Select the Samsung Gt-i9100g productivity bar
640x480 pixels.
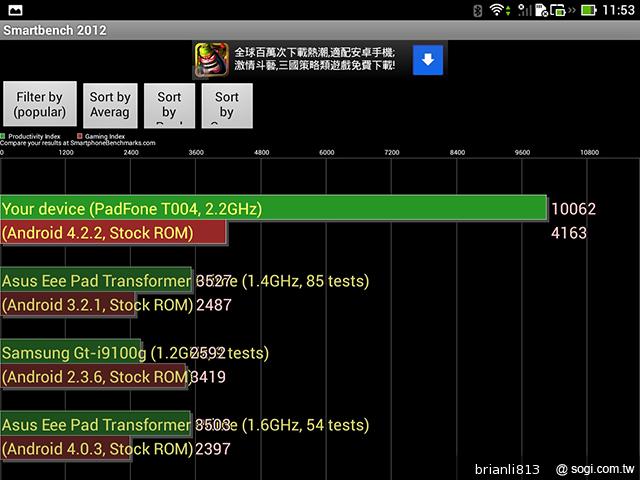click(70, 352)
